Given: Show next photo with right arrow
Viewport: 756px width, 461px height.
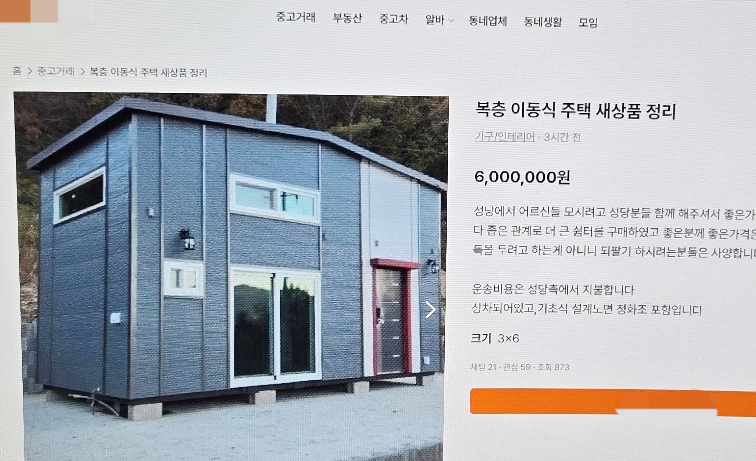Looking at the screenshot, I should pyautogui.click(x=431, y=310).
